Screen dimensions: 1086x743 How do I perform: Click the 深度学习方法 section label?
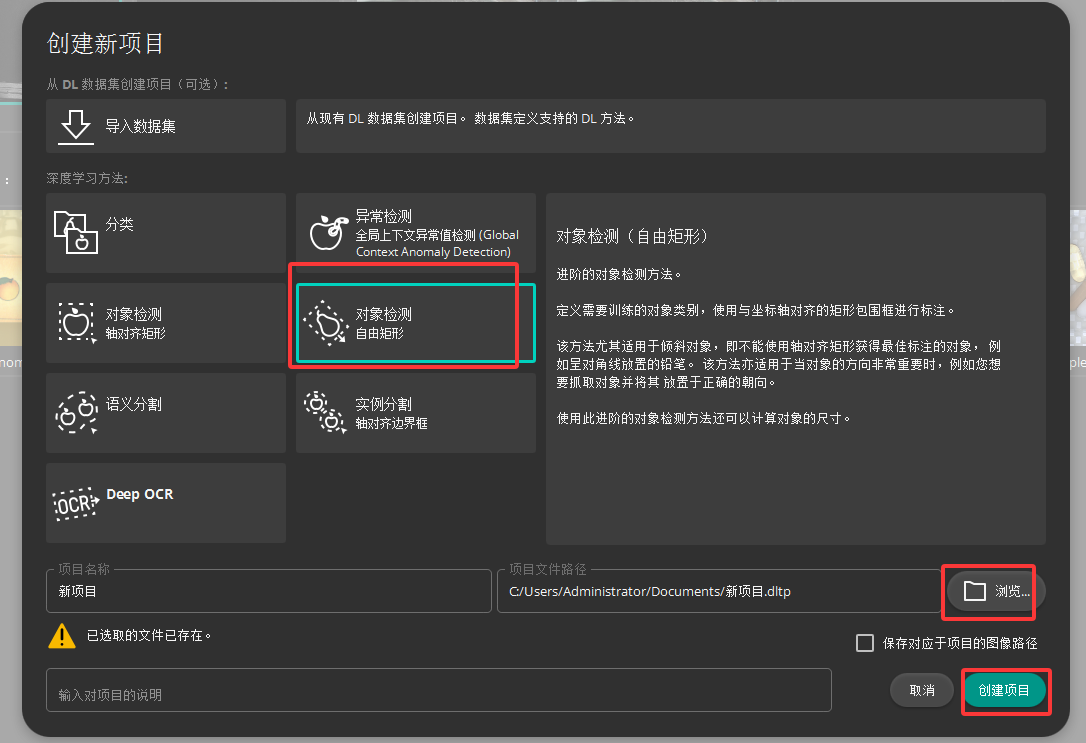87,179
